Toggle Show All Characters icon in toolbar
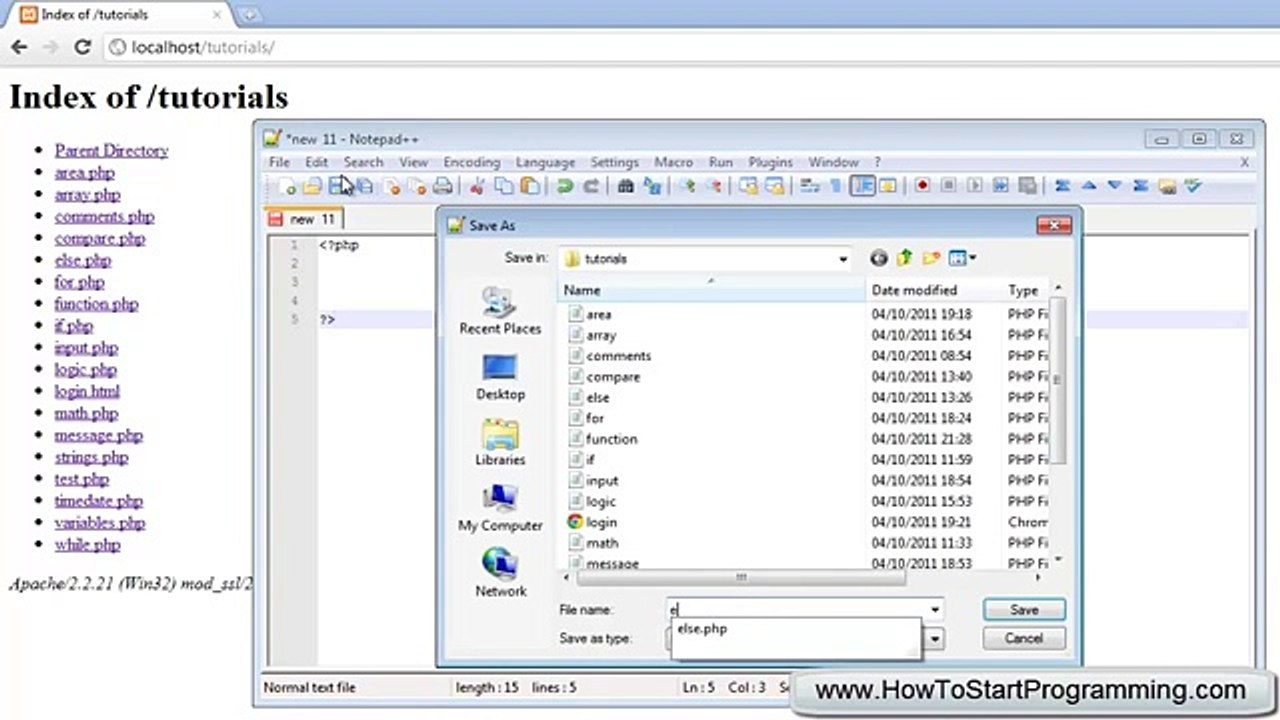Screen dimensions: 1280x720 click(836, 186)
